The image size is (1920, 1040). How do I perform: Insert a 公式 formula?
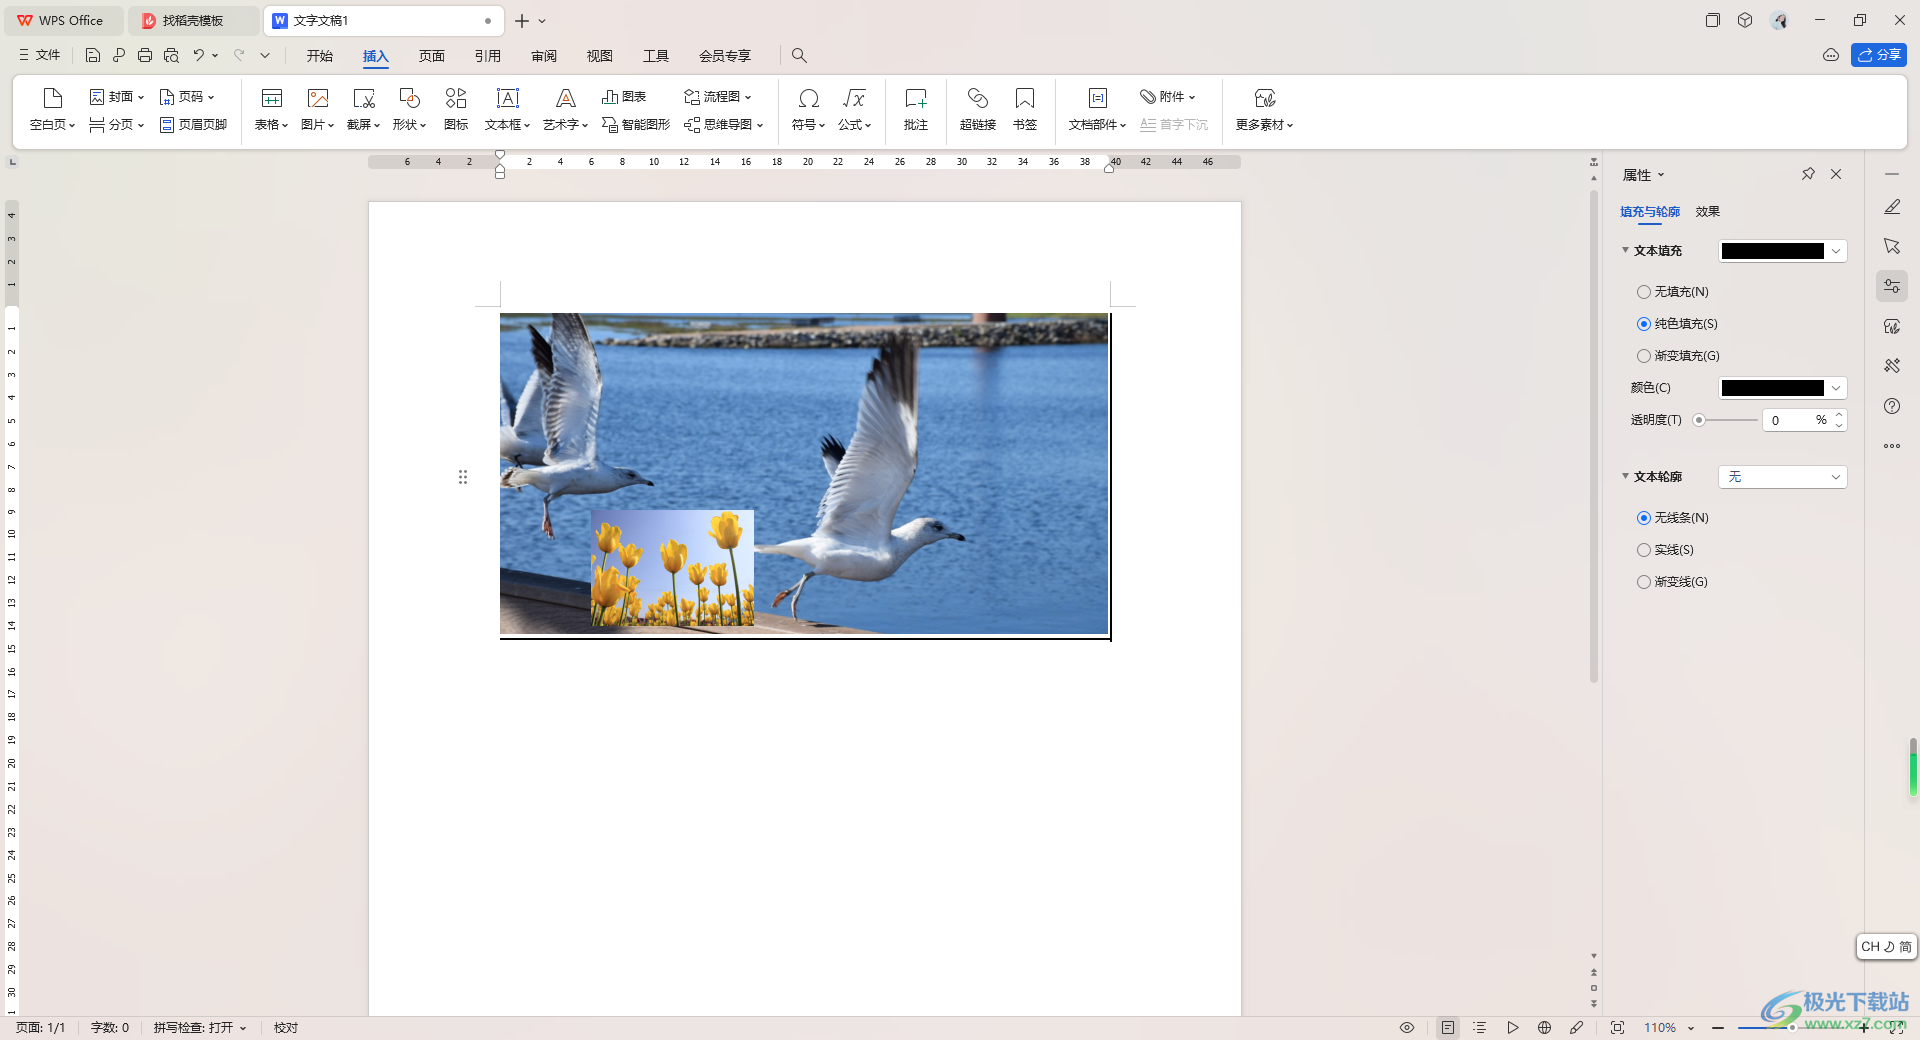[x=854, y=109]
